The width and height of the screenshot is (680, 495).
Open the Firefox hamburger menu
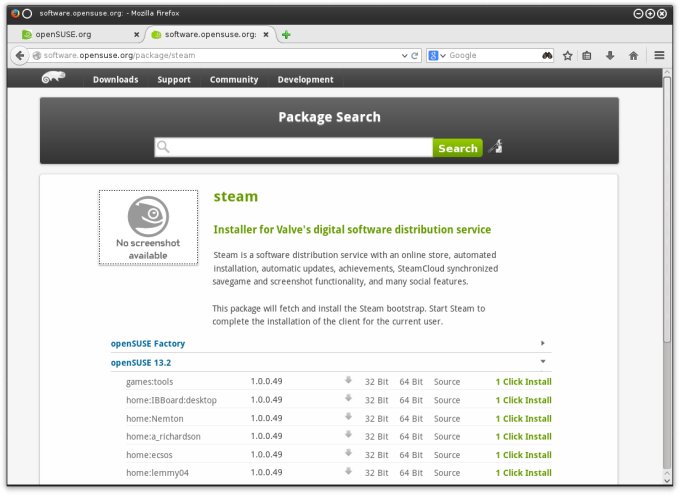pyautogui.click(x=659, y=55)
